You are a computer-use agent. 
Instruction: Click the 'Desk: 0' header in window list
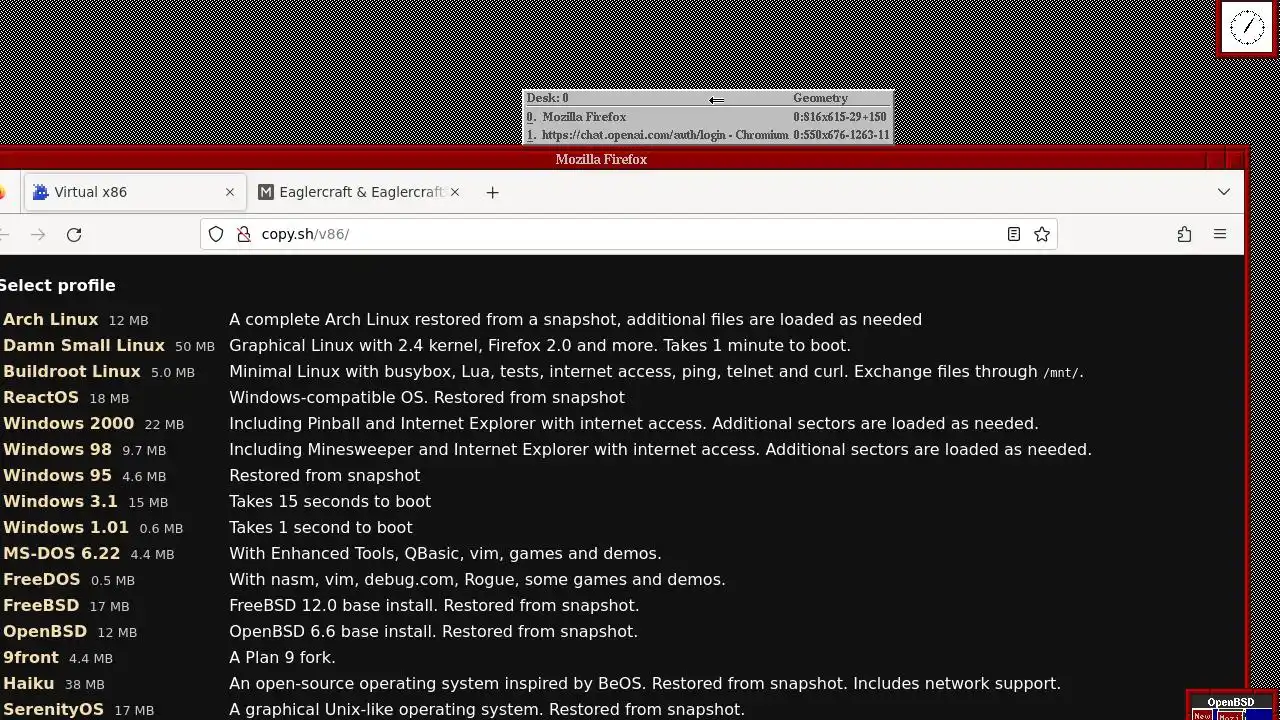click(547, 98)
